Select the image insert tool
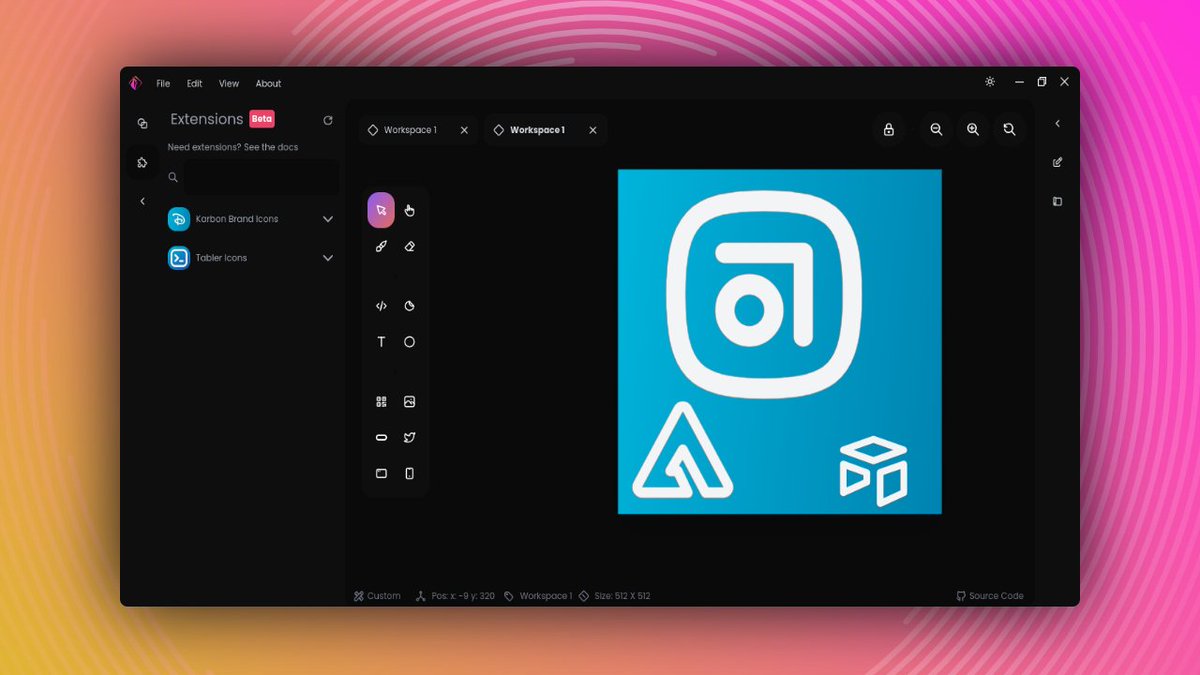Viewport: 1200px width, 675px height. pyautogui.click(x=410, y=402)
